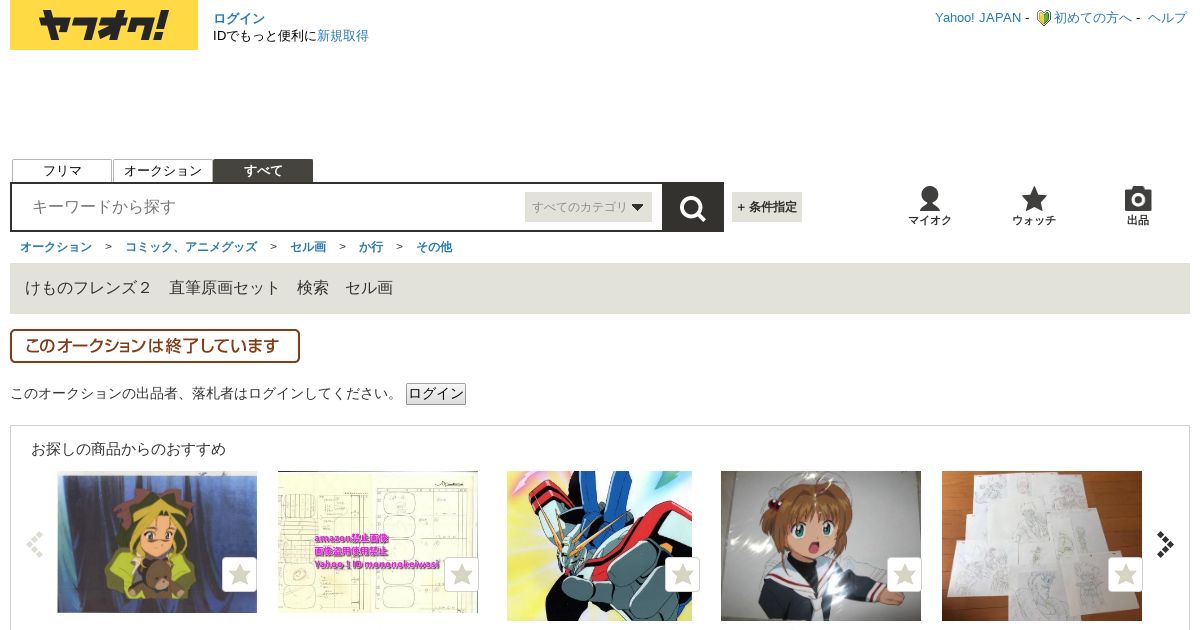Viewport: 1200px width, 630px height.
Task: Select the すべて tab
Action: coord(263,171)
